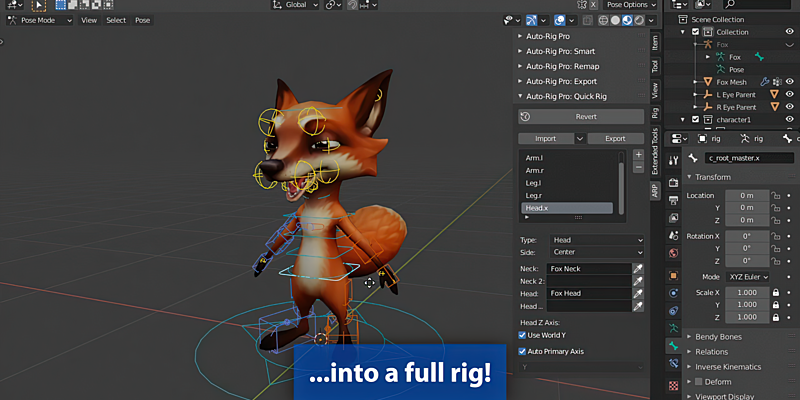Open the Select menu
The height and width of the screenshot is (400, 800).
(116, 20)
